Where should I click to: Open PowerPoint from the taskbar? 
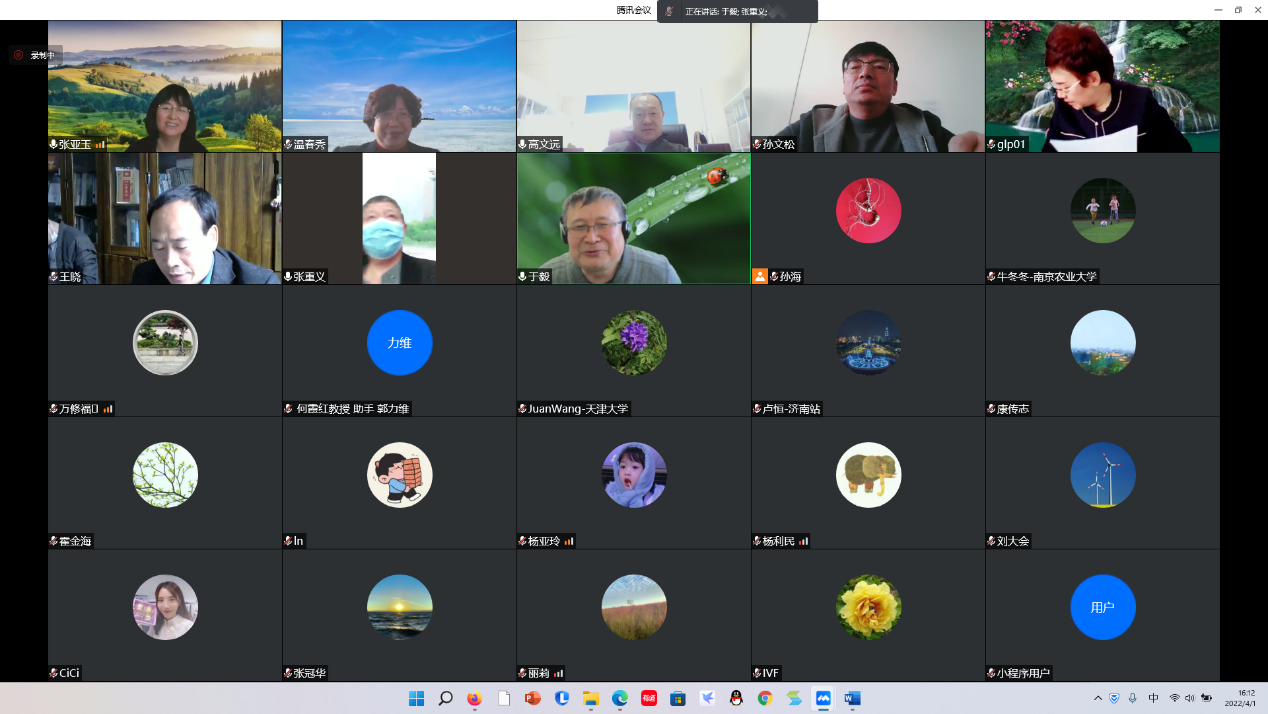pos(533,698)
